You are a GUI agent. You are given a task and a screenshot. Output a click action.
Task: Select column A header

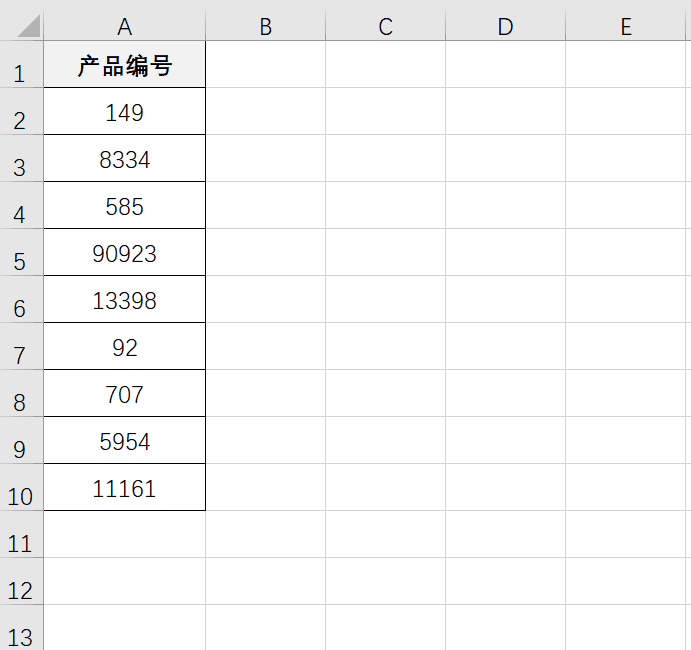125,26
